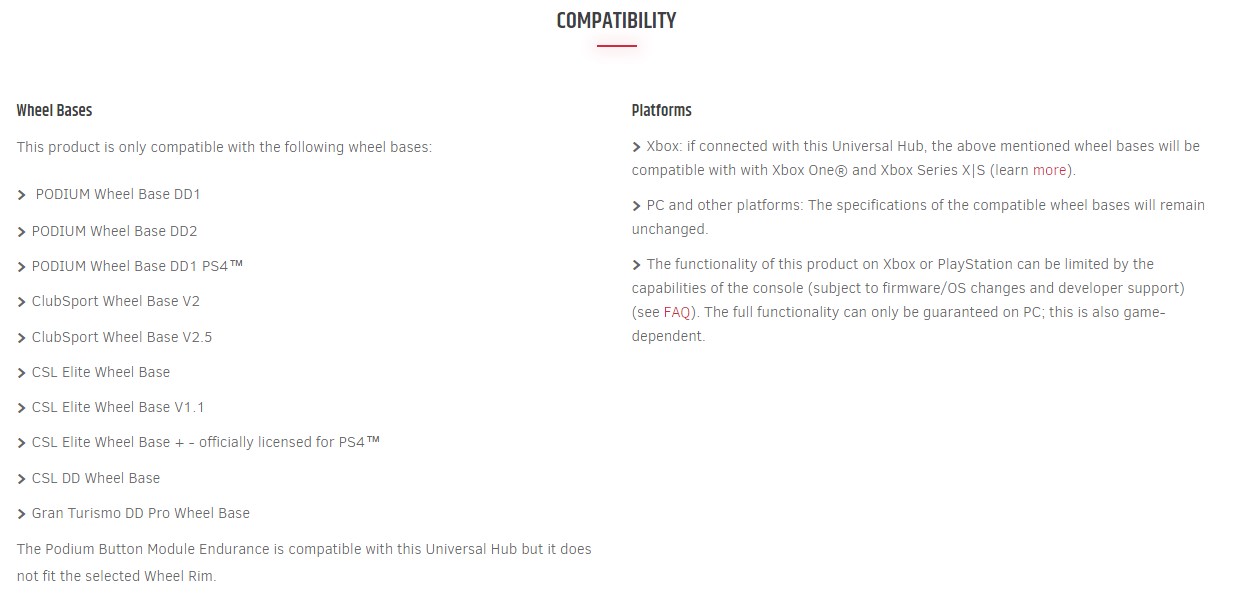1237x606 pixels.
Task: Click the chevron beside CSL Elite Wheel Base V1.1
Action: coord(22,408)
